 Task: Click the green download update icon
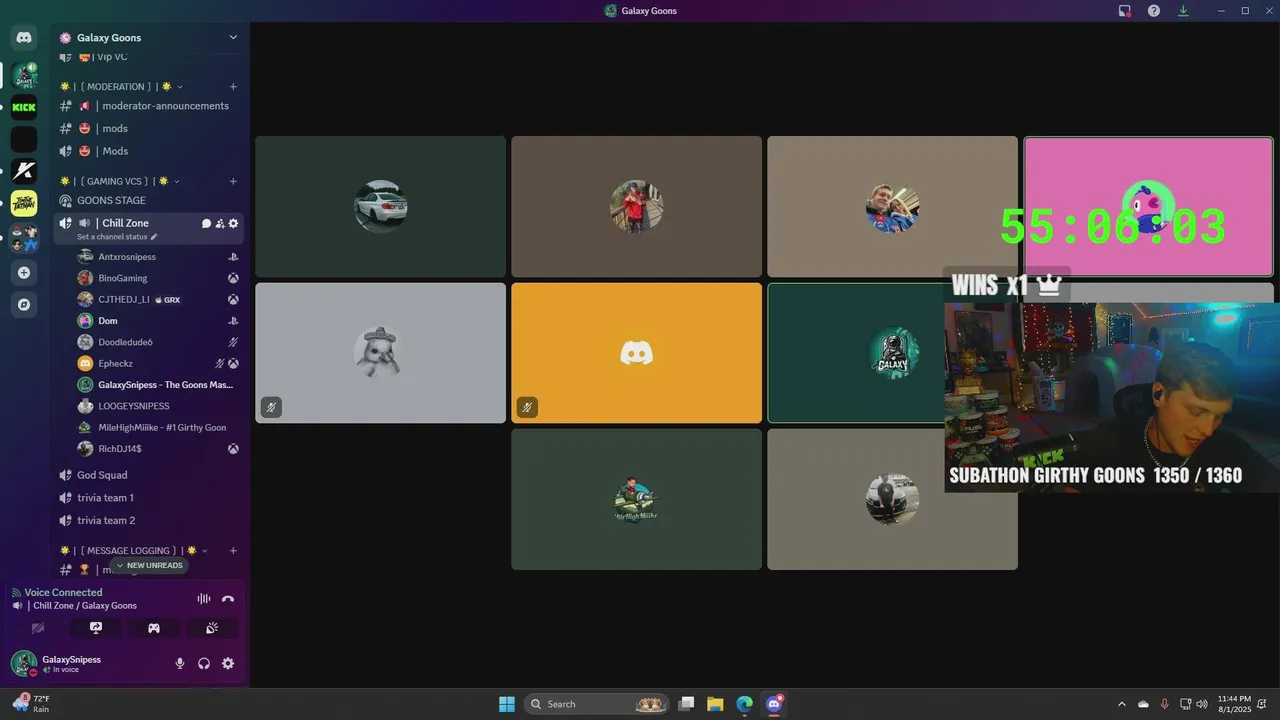pos(1183,11)
